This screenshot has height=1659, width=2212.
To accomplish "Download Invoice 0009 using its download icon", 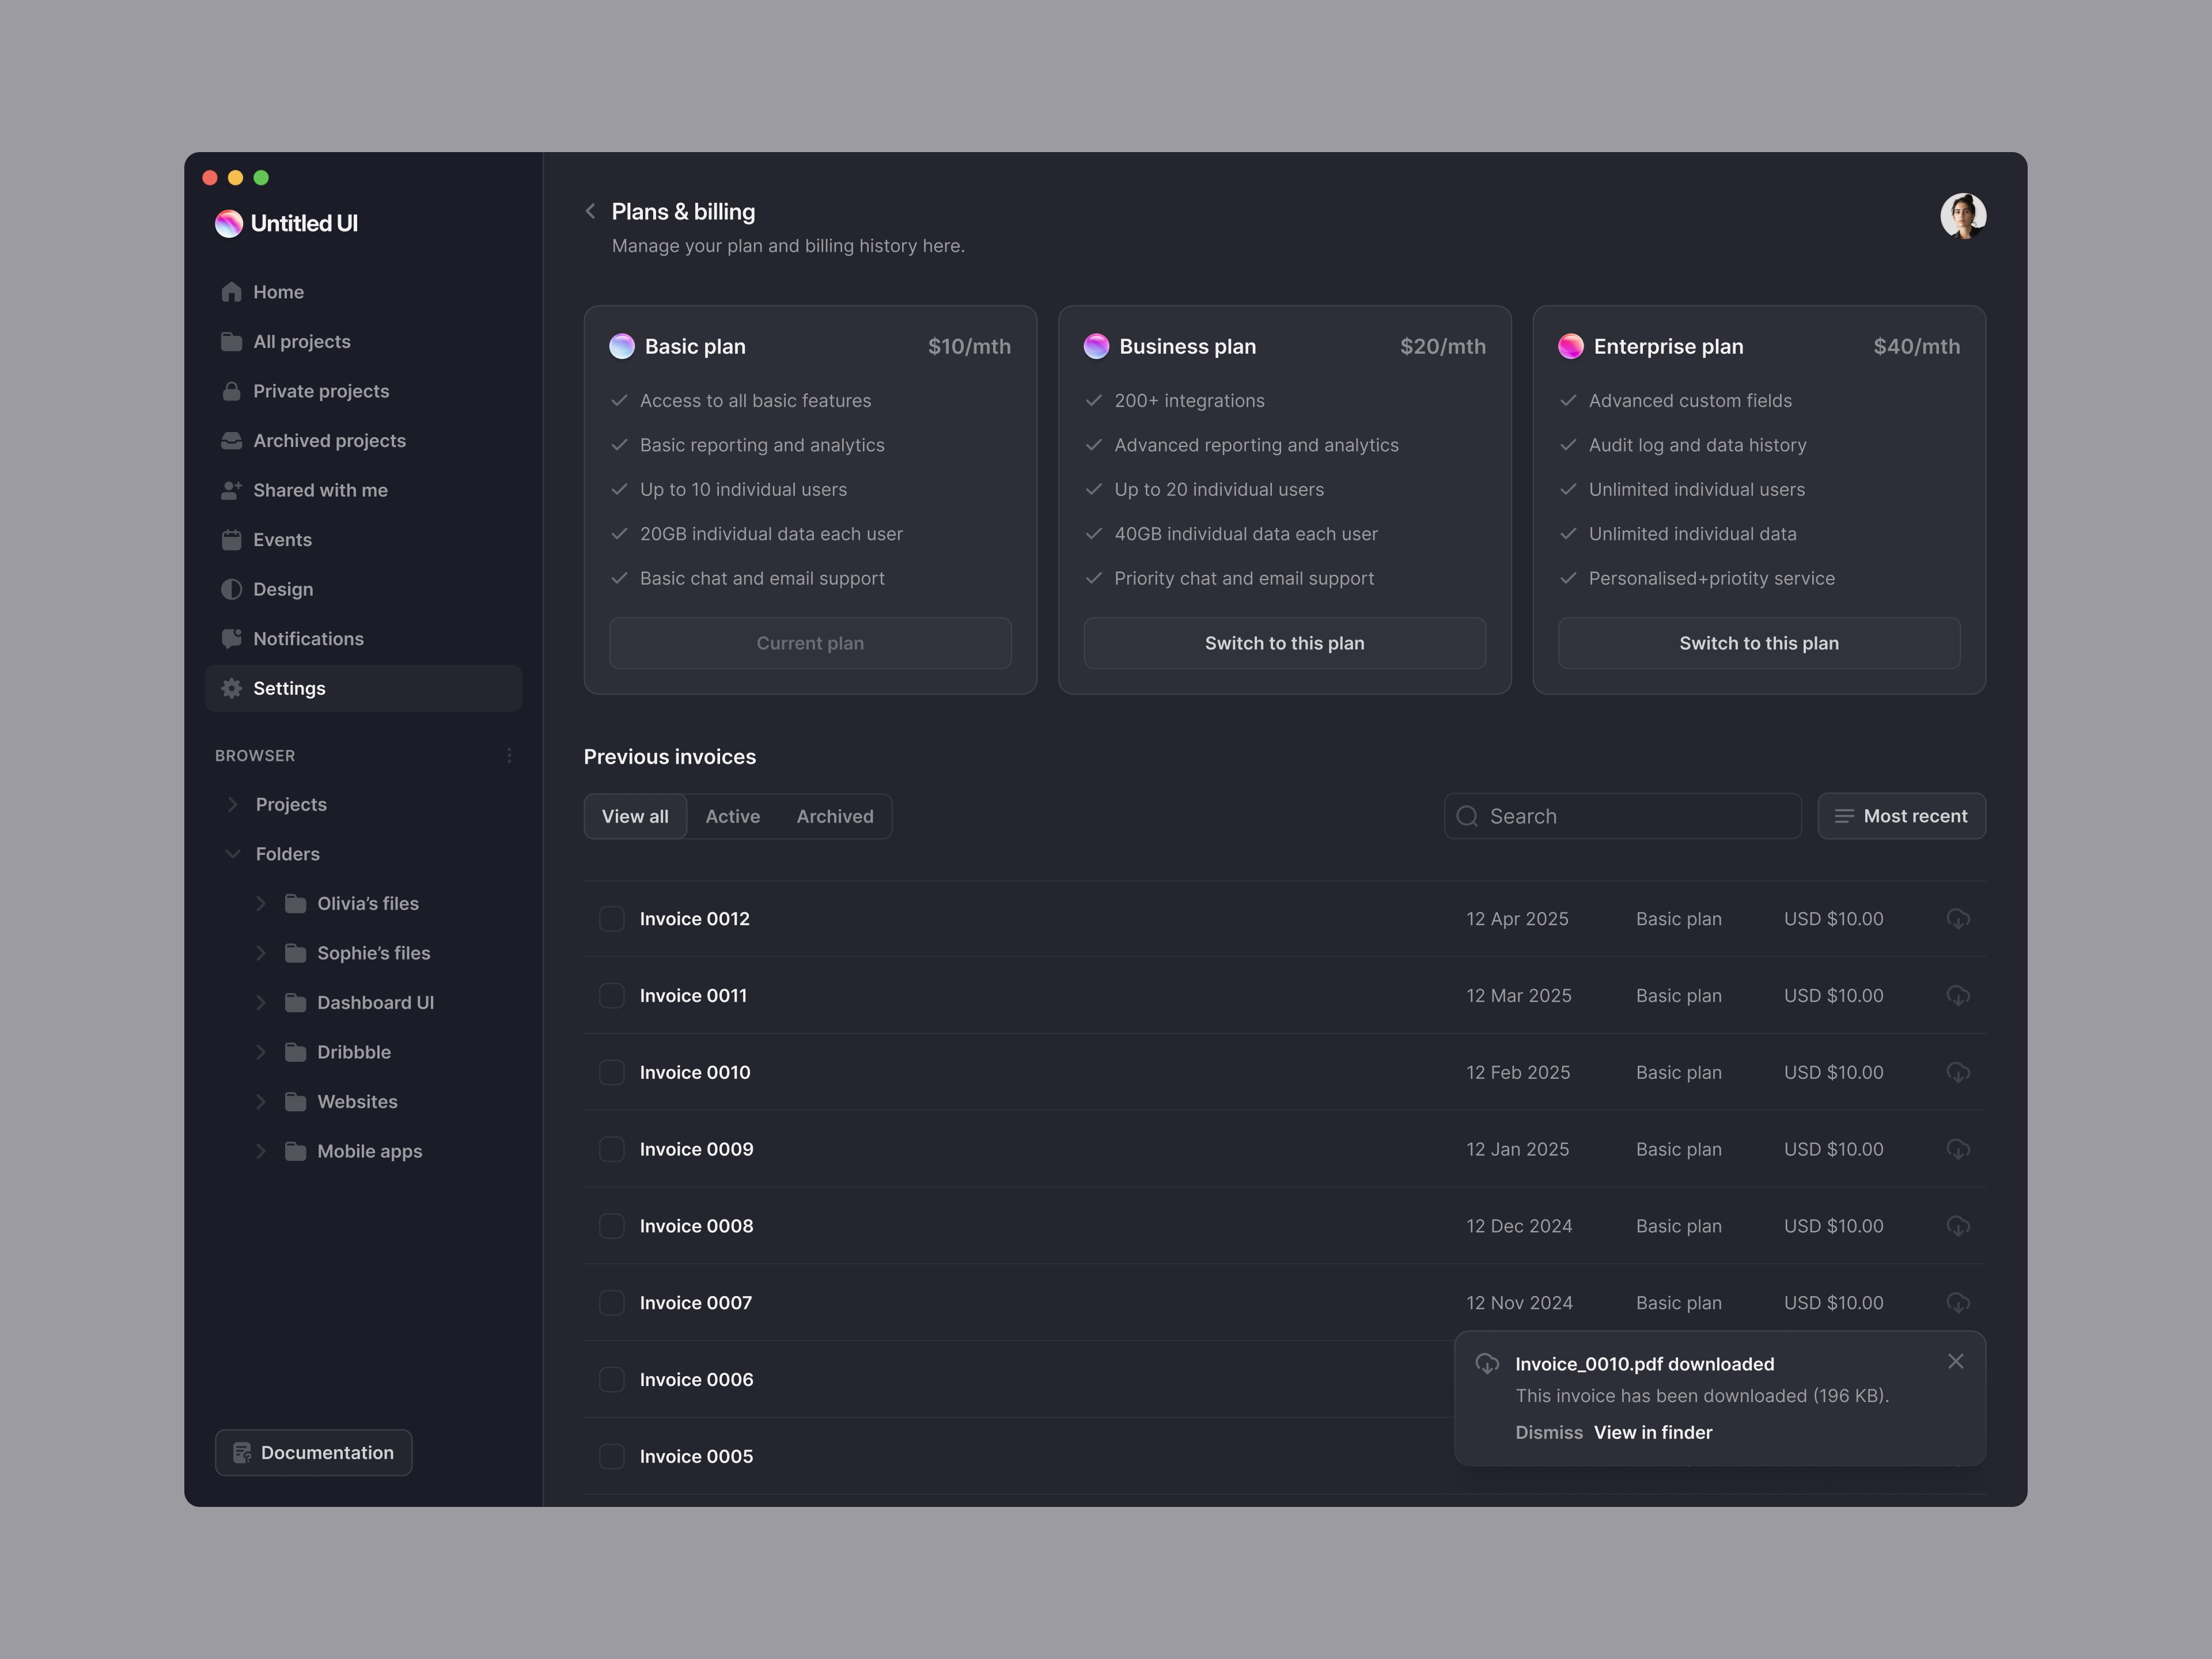I will click(x=1958, y=1149).
